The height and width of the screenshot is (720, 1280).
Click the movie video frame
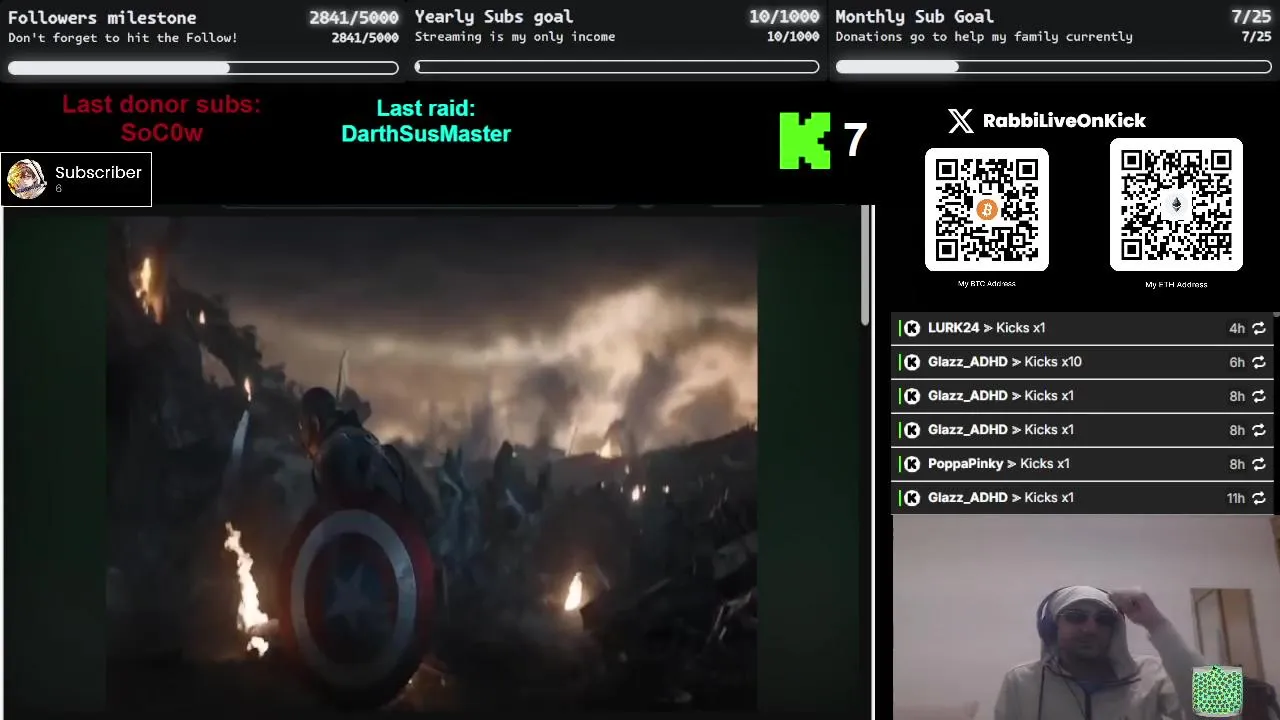[432, 462]
